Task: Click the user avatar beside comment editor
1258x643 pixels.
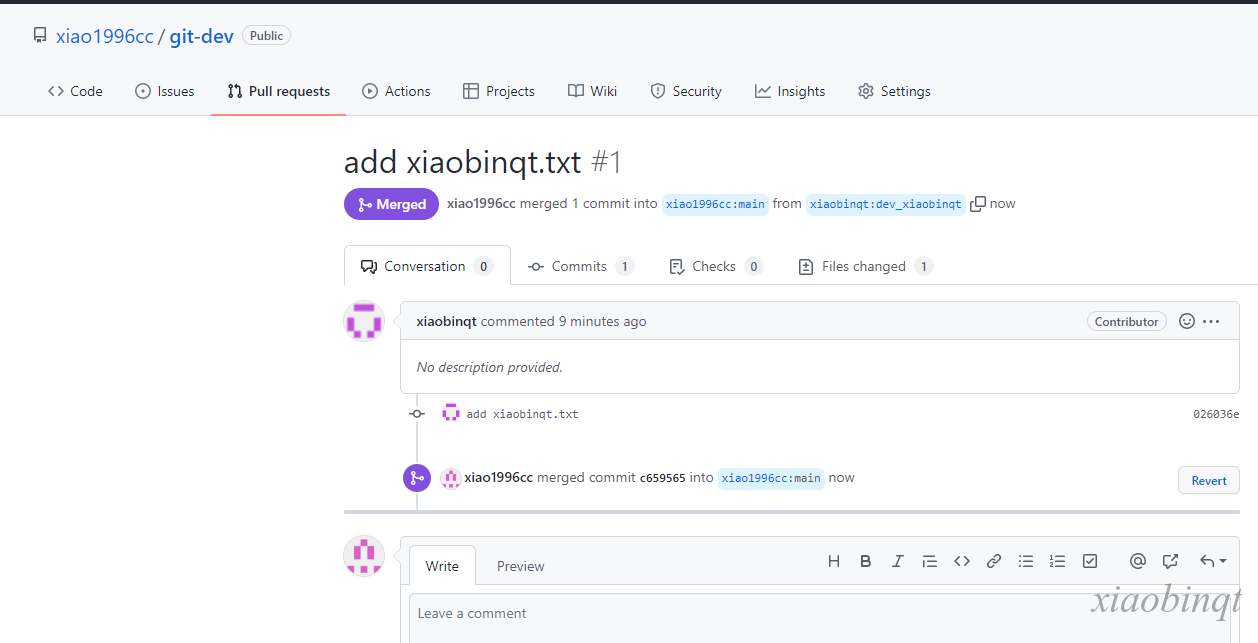Action: coord(364,555)
